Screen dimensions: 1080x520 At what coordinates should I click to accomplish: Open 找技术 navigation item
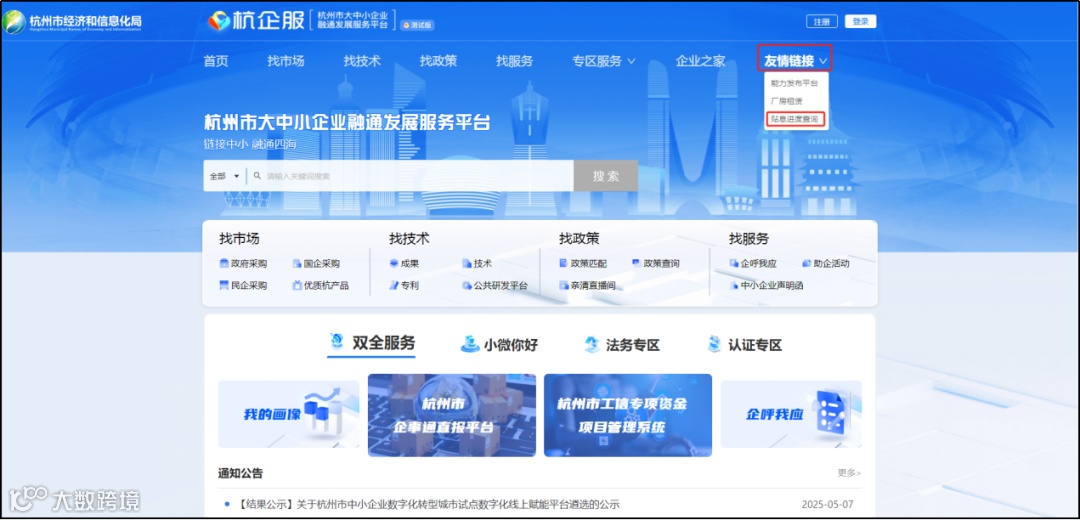click(362, 61)
